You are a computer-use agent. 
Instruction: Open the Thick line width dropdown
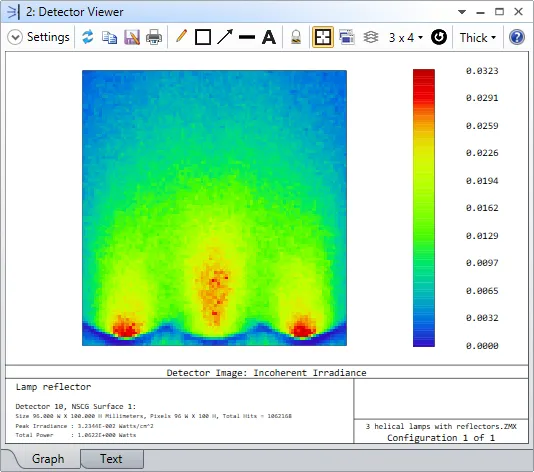478,37
